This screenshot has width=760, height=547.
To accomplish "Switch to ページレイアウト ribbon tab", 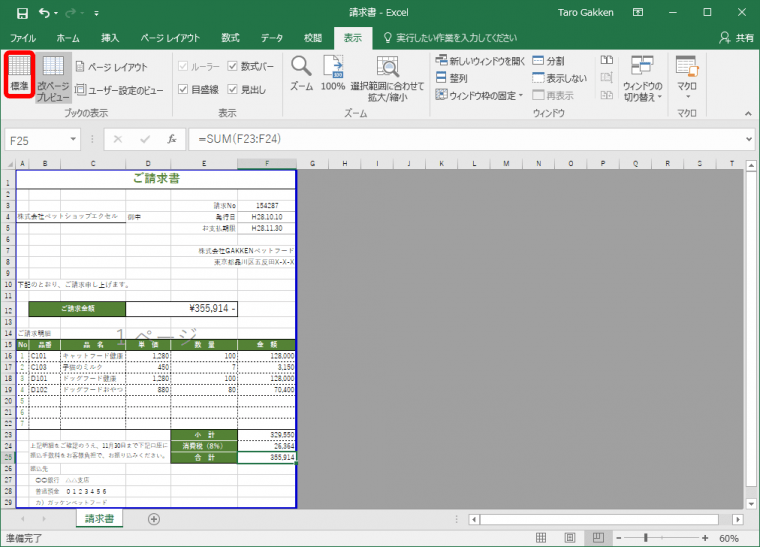I will click(170, 38).
